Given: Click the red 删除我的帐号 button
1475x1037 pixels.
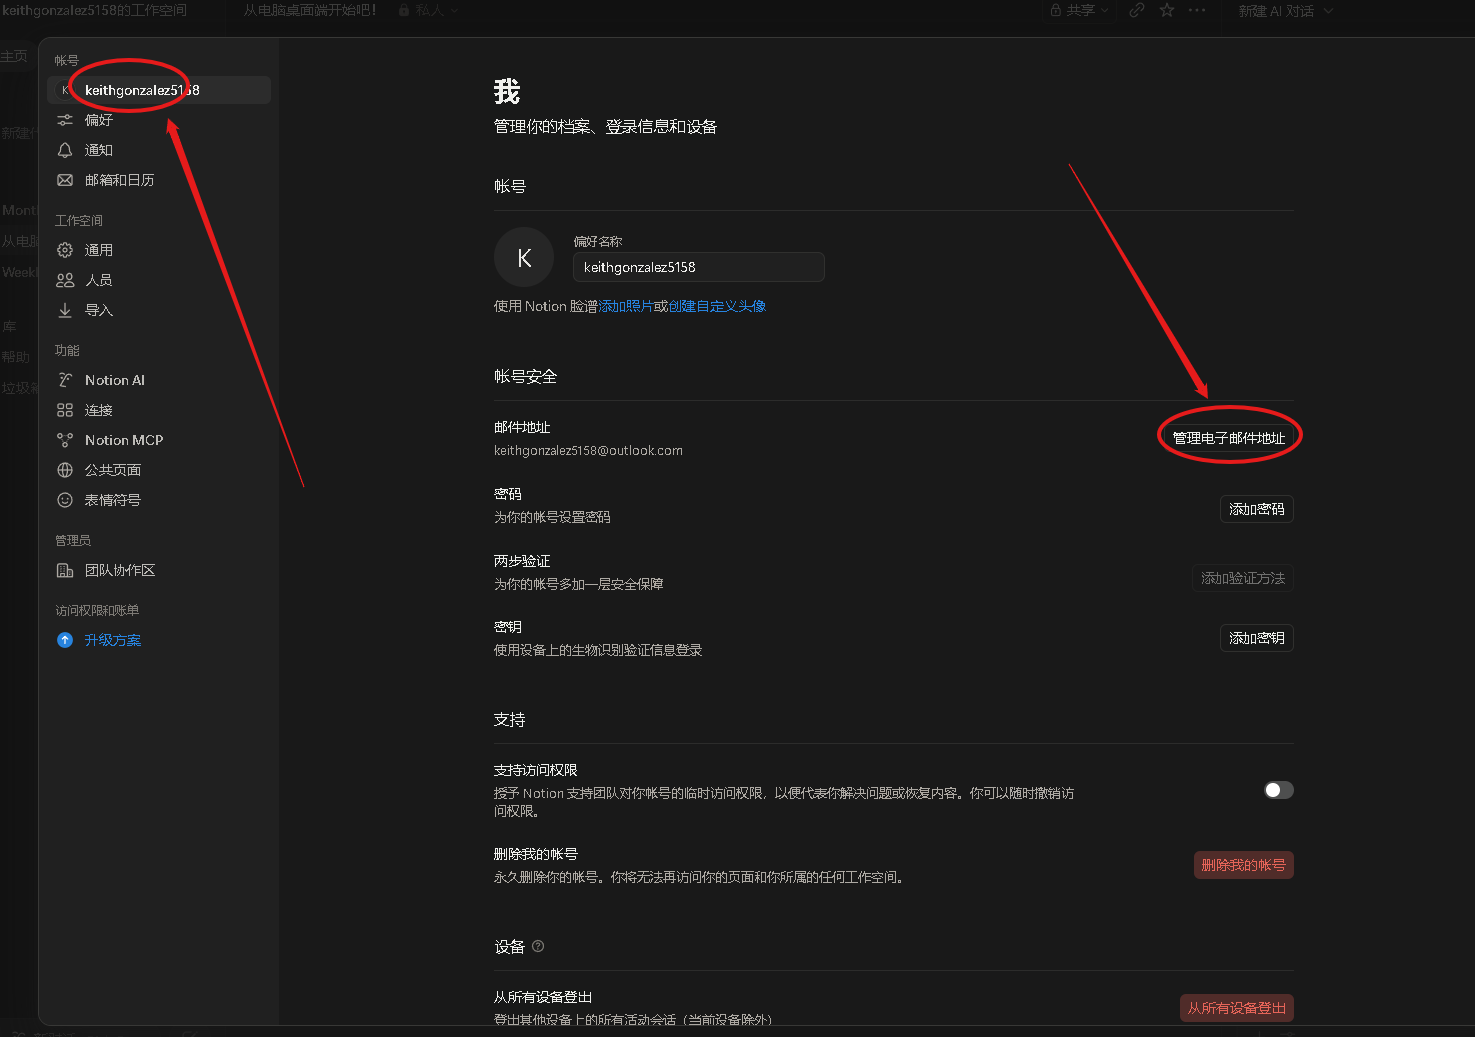Looking at the screenshot, I should click(x=1244, y=865).
